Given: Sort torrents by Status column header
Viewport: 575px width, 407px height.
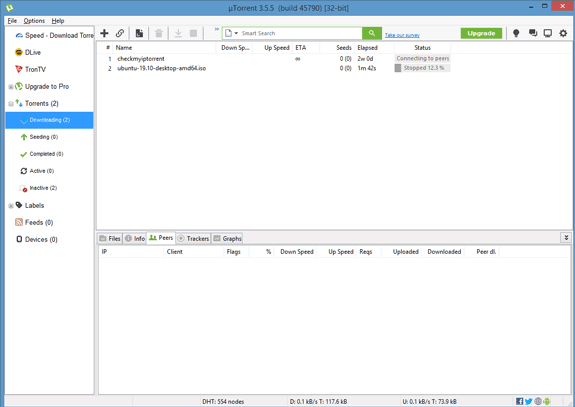Looking at the screenshot, I should [422, 48].
